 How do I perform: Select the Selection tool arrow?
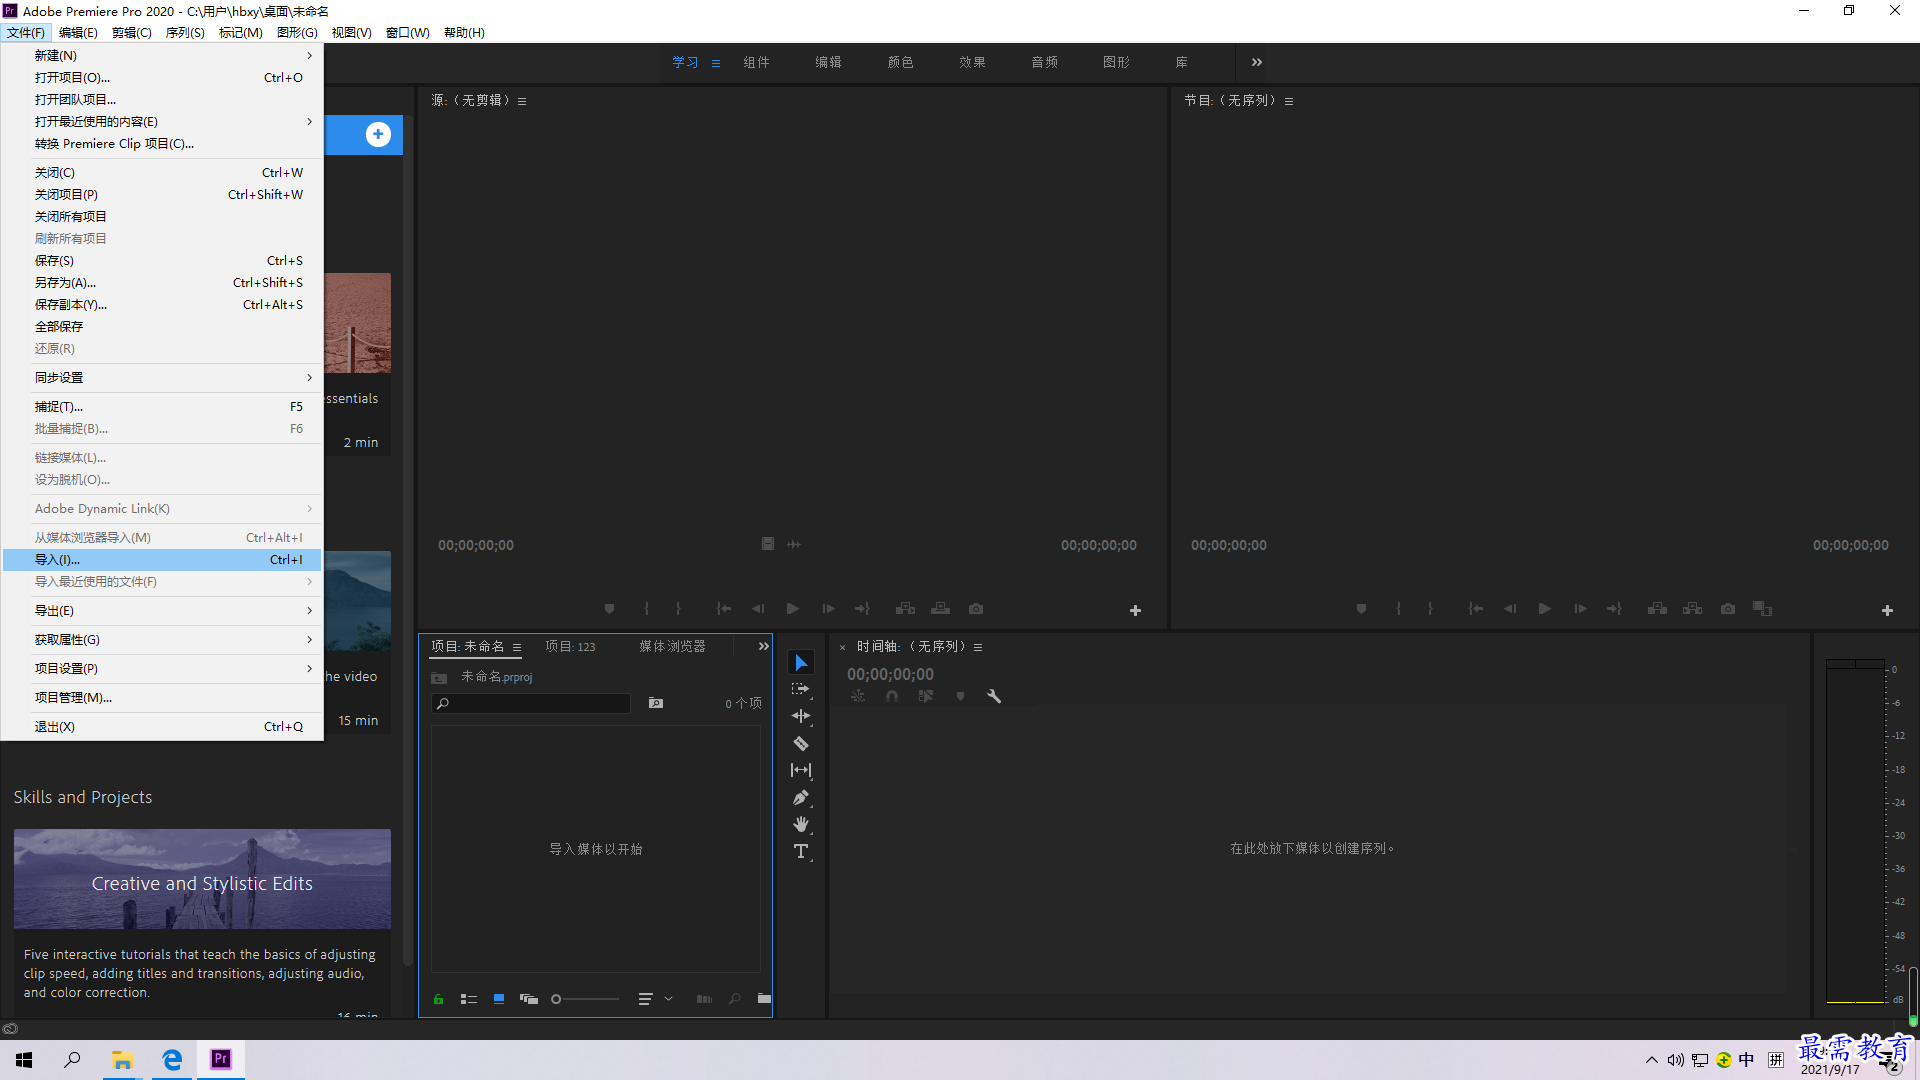(801, 663)
